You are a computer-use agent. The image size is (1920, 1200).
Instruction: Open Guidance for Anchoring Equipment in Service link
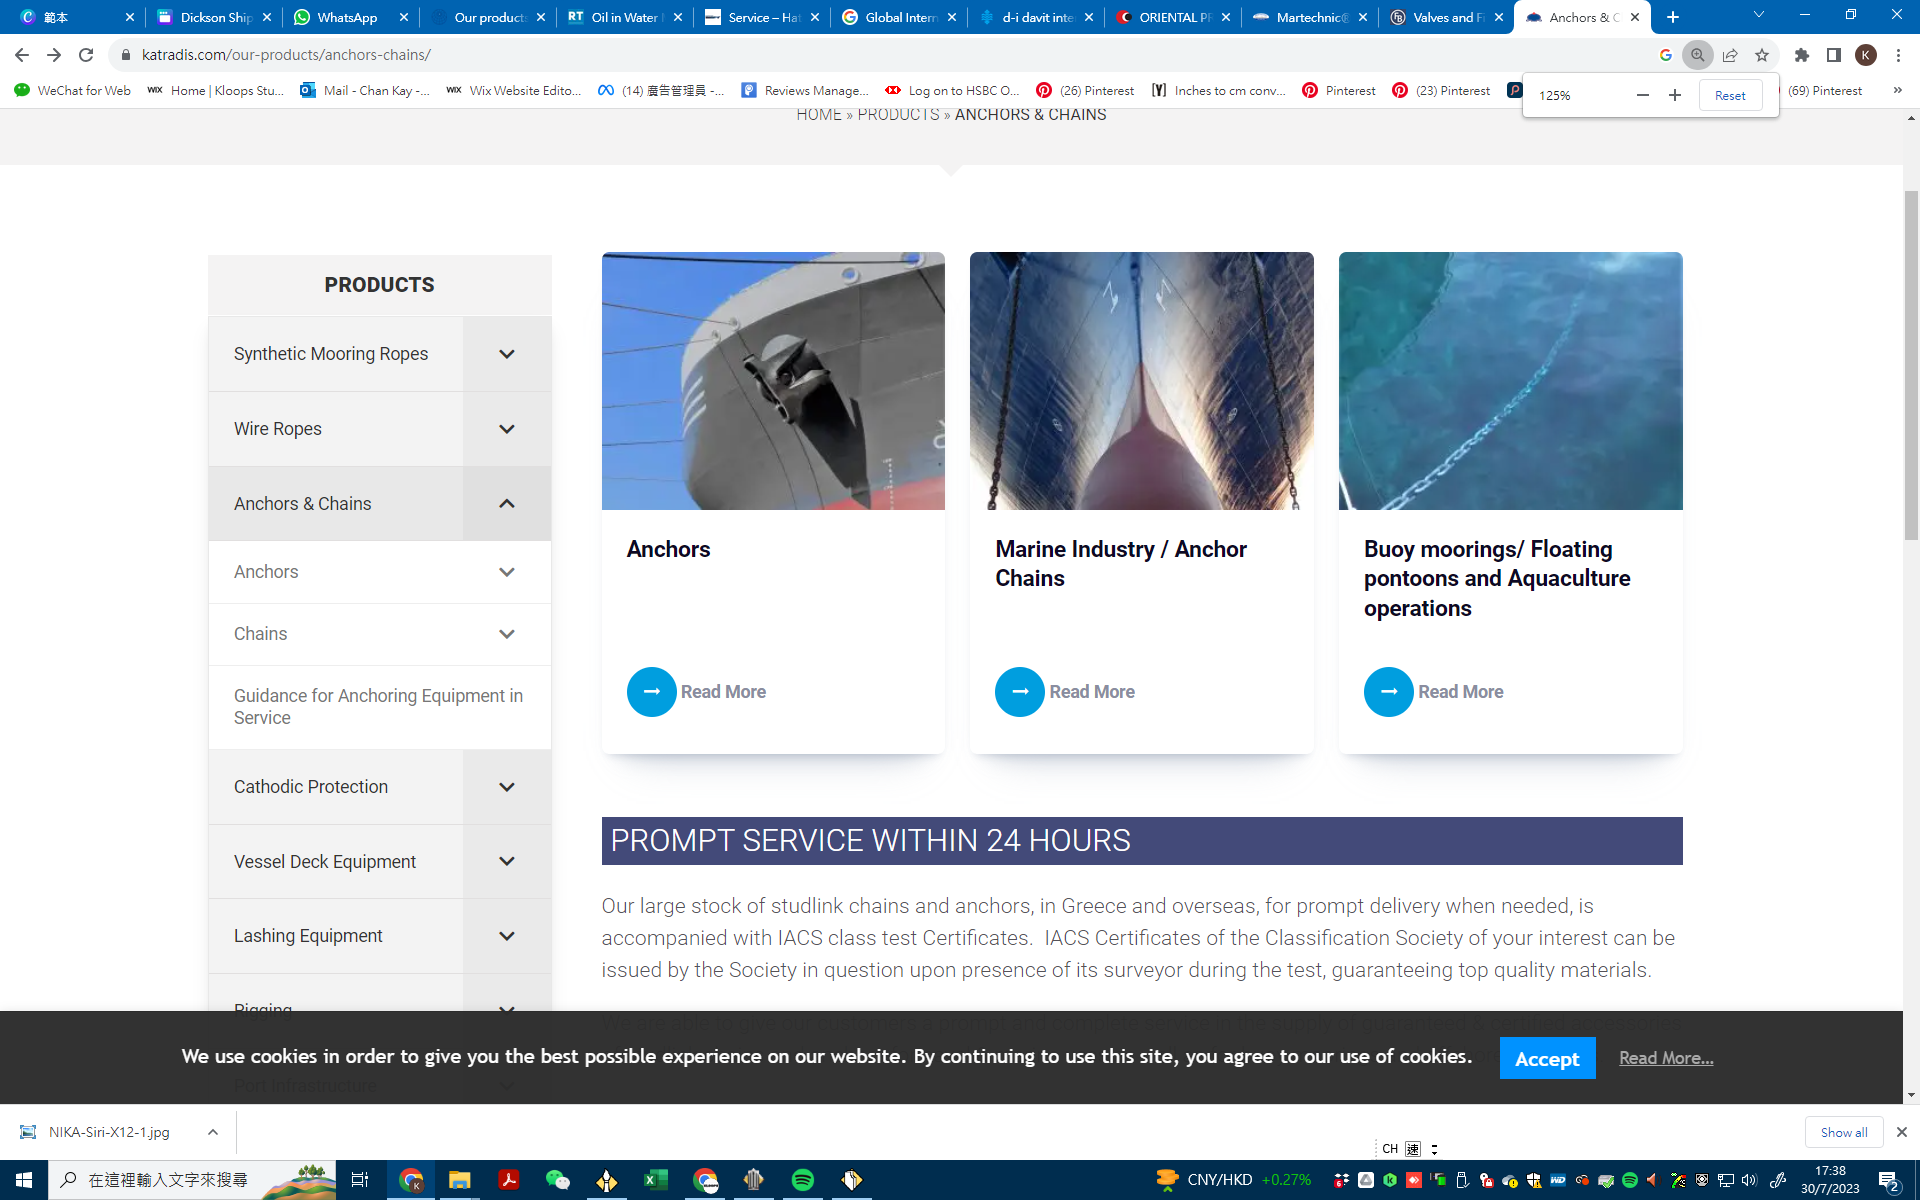(x=378, y=706)
